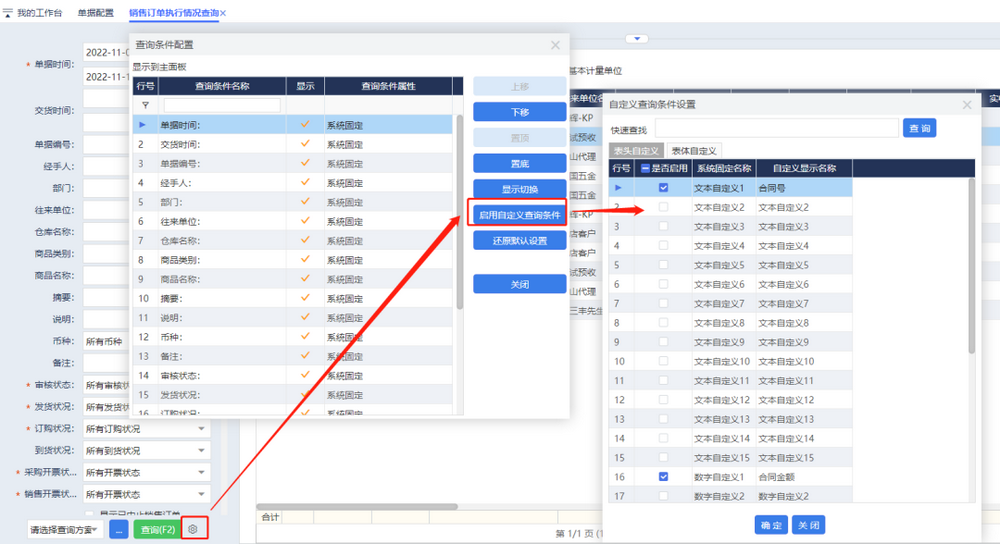Click the 启用自定义查询条件 button
Viewport: 1000px width, 544px height.
pyautogui.click(x=519, y=214)
